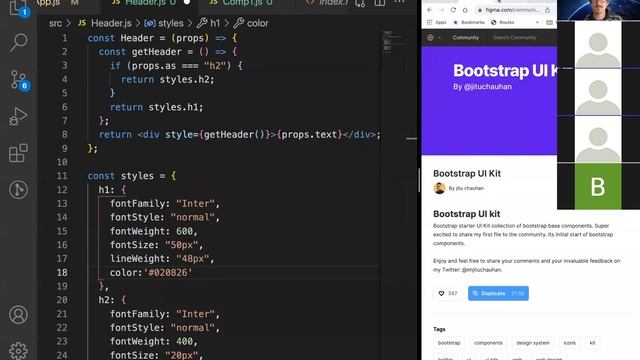Viewport: 640px width, 360px height.
Task: Click the blue Duplicate button
Action: (498, 293)
